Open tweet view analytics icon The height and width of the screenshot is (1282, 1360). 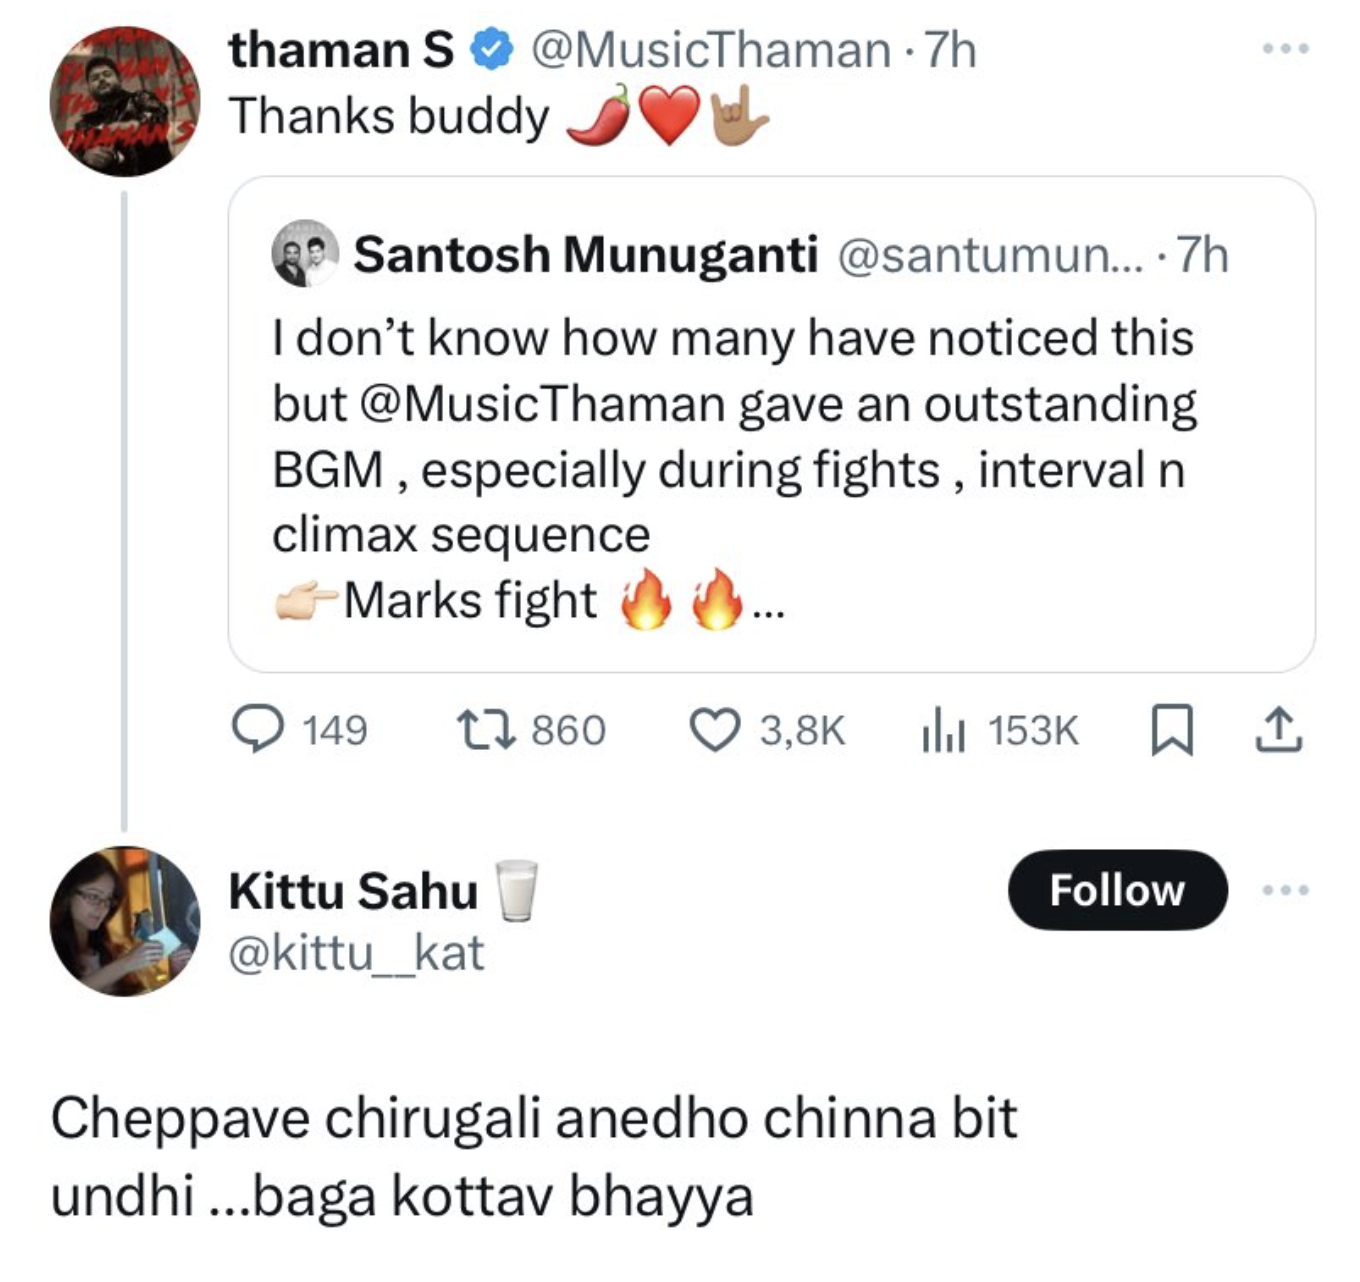tap(942, 729)
